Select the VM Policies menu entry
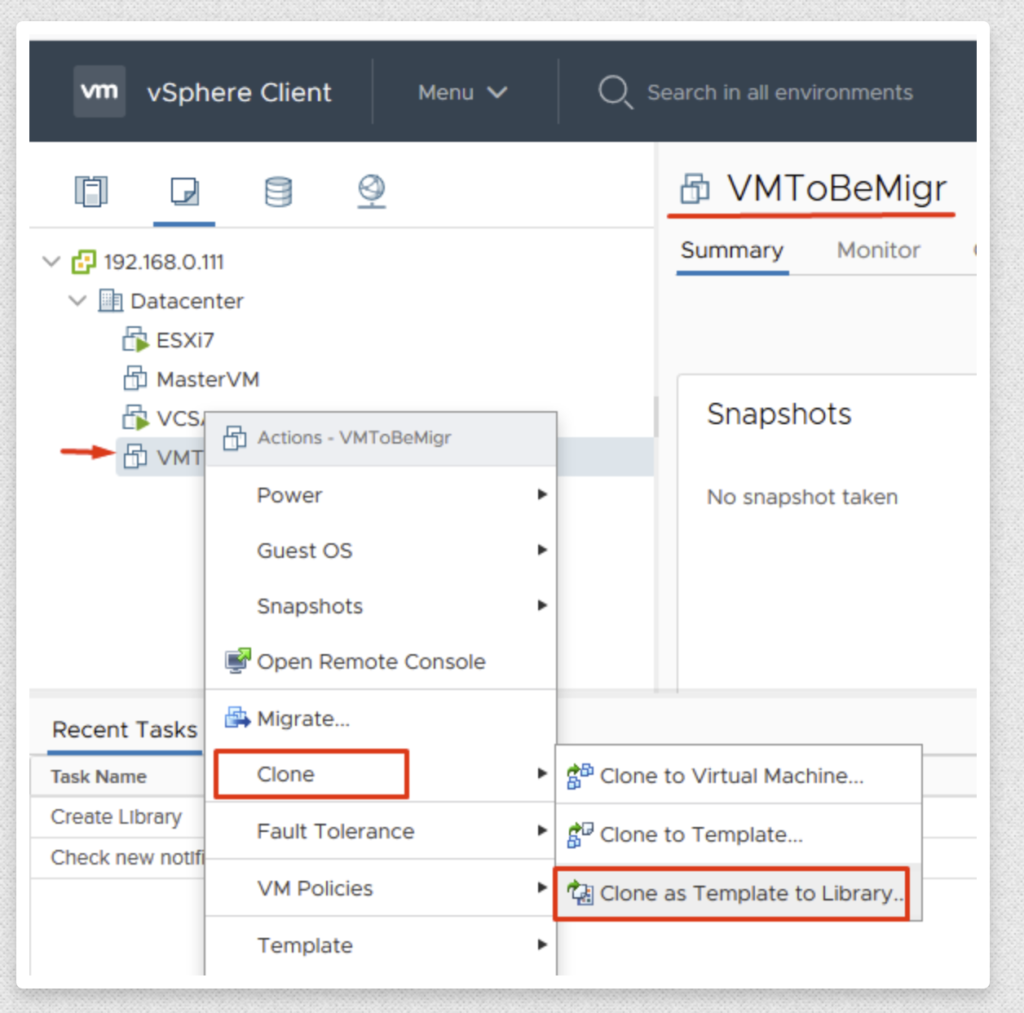The width and height of the screenshot is (1024, 1013). (381, 888)
